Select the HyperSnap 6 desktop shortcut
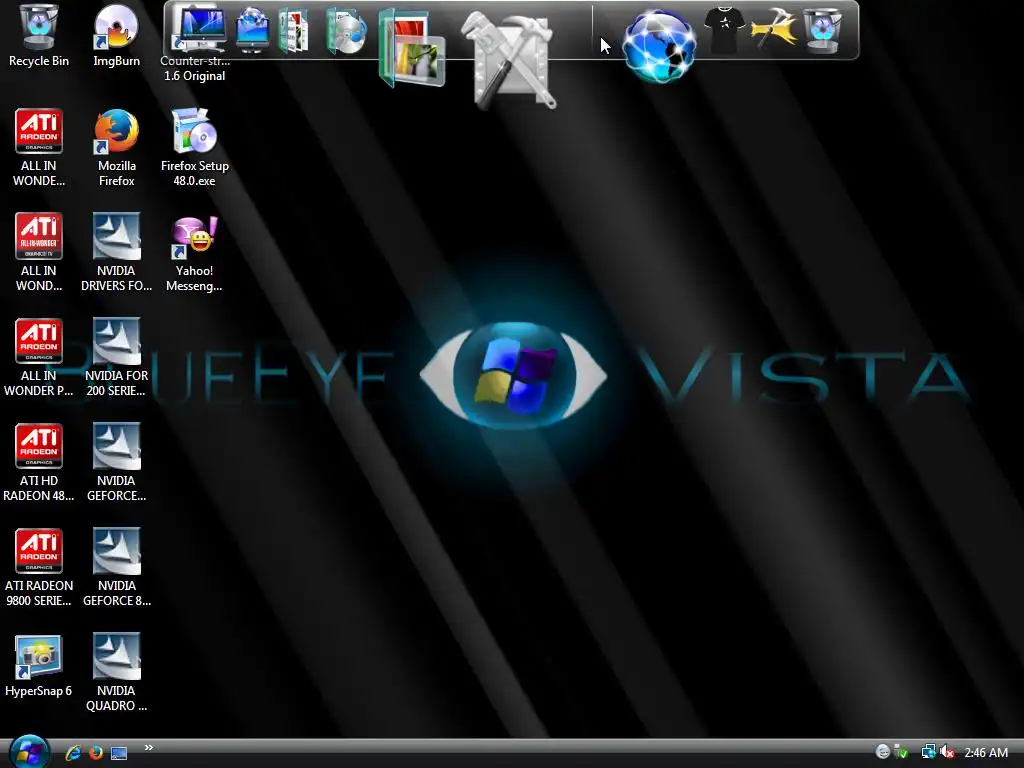The image size is (1024, 768). click(x=39, y=666)
